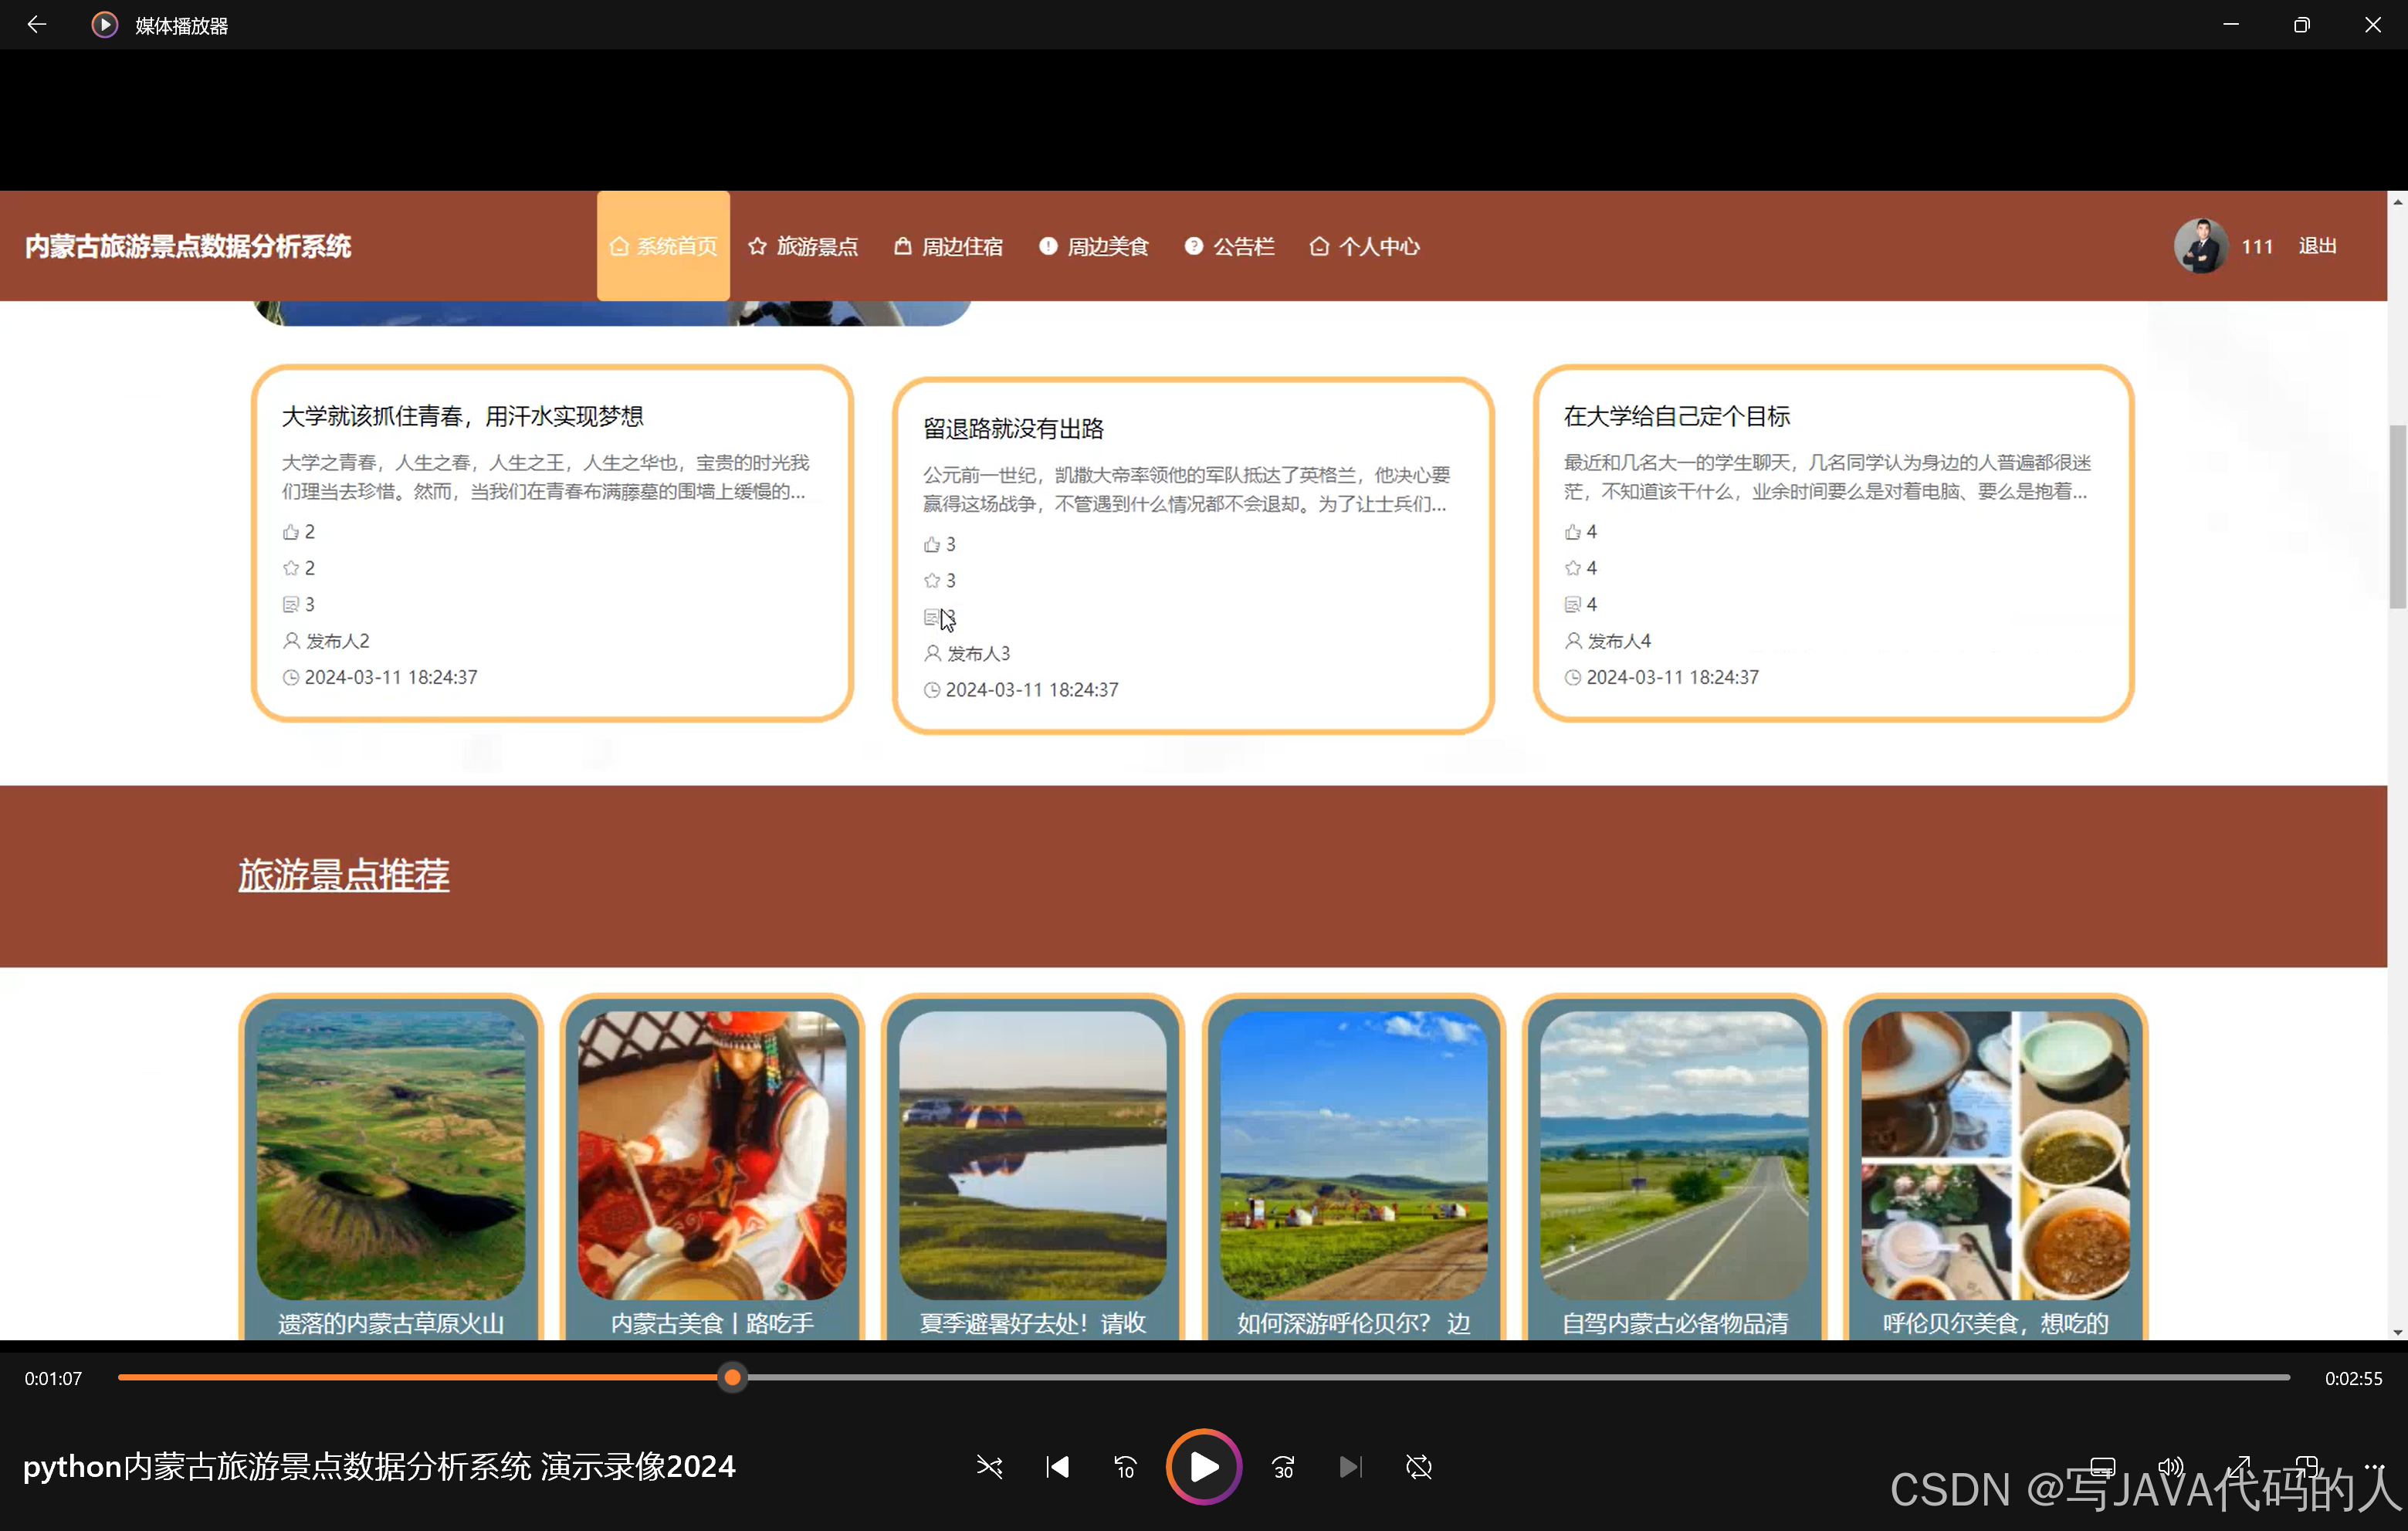The image size is (2408, 1531).
Task: Click the comment icon on the 发布人4 card
Action: [1573, 604]
